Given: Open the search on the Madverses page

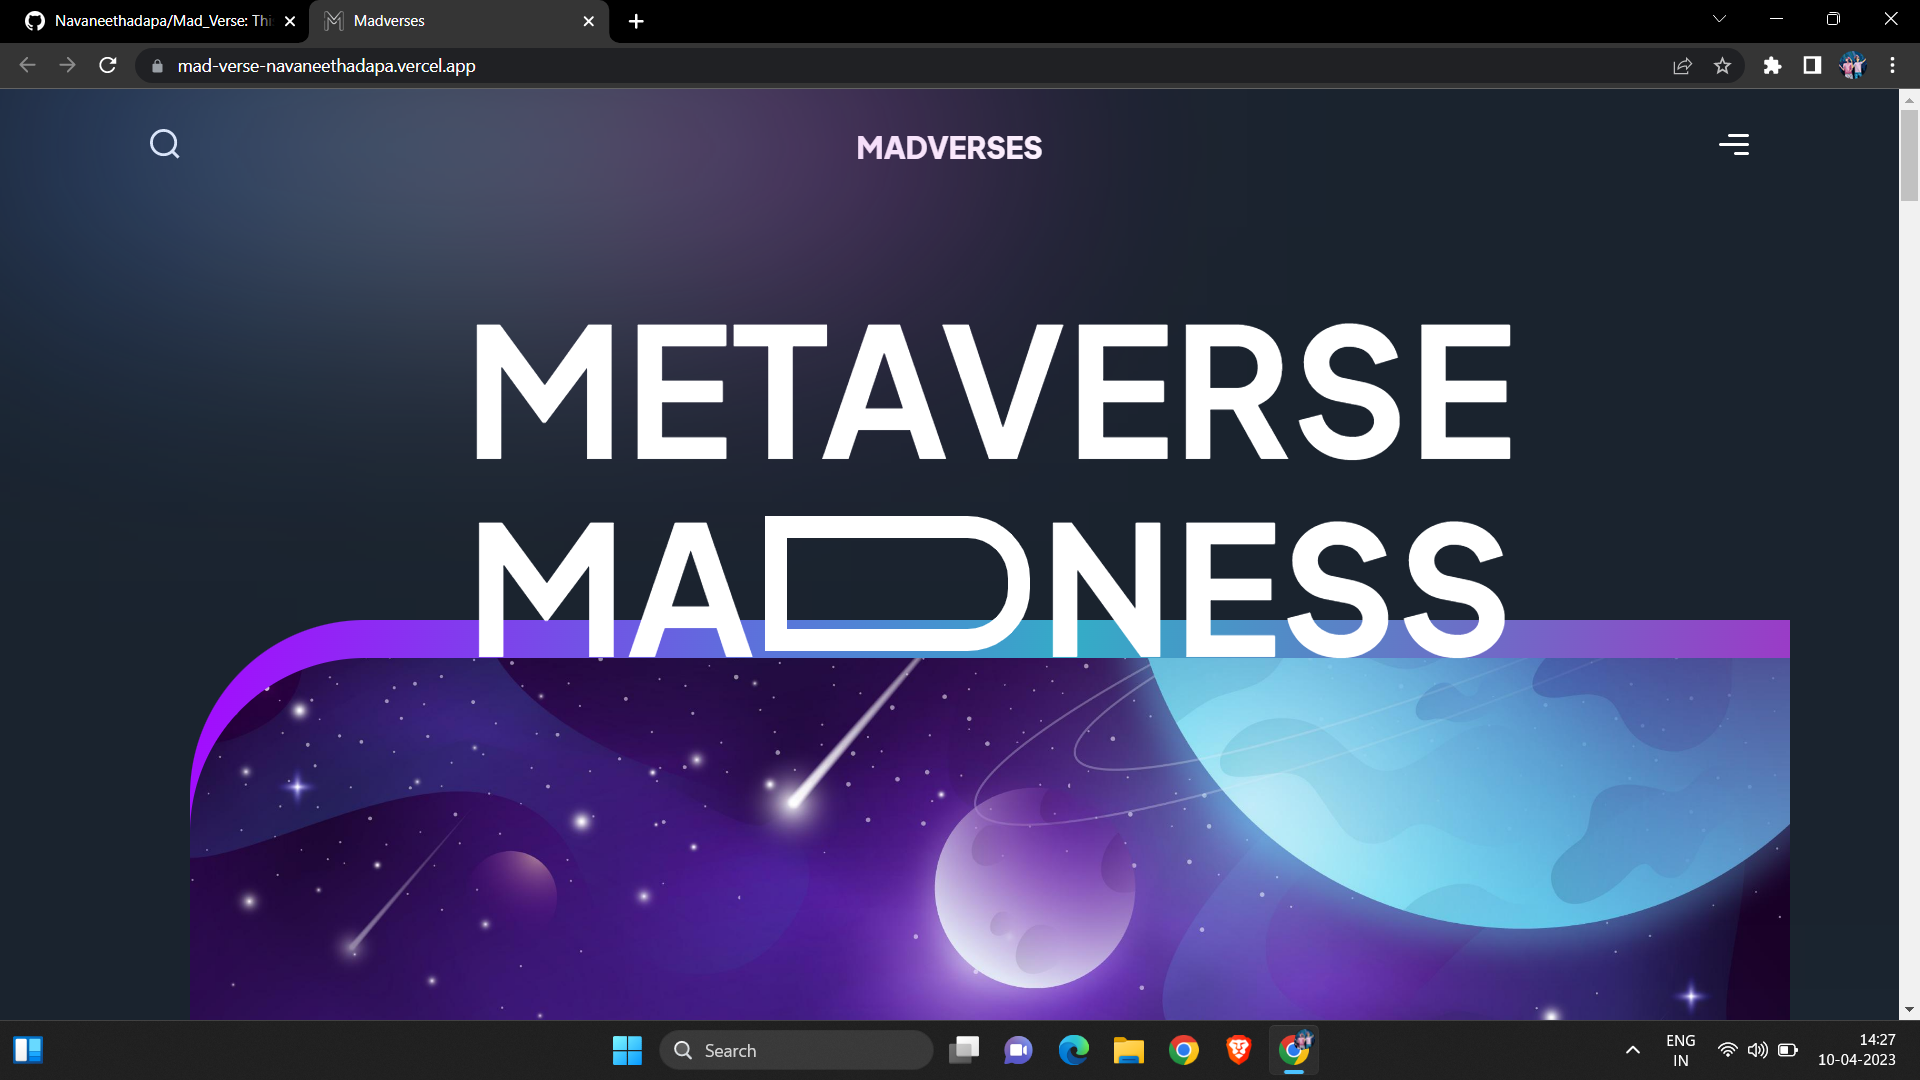Looking at the screenshot, I should tap(164, 144).
